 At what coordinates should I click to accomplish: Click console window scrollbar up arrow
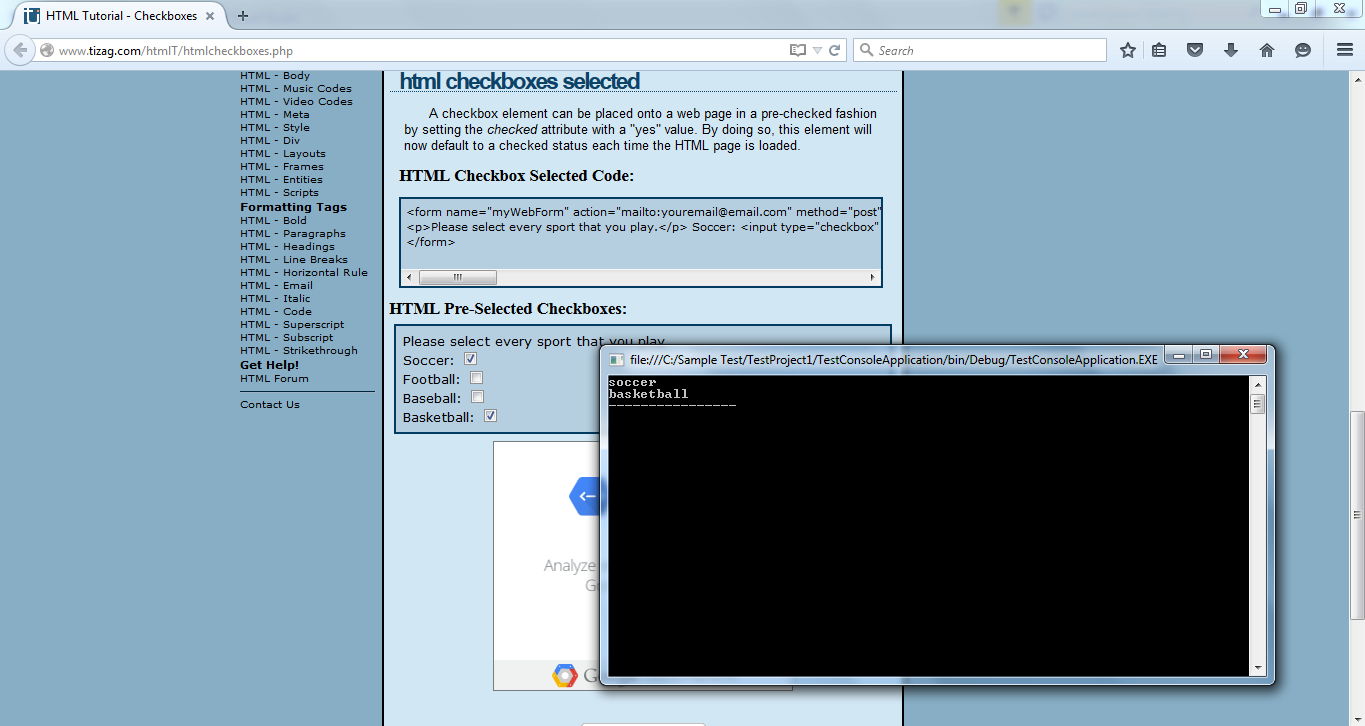pyautogui.click(x=1258, y=384)
